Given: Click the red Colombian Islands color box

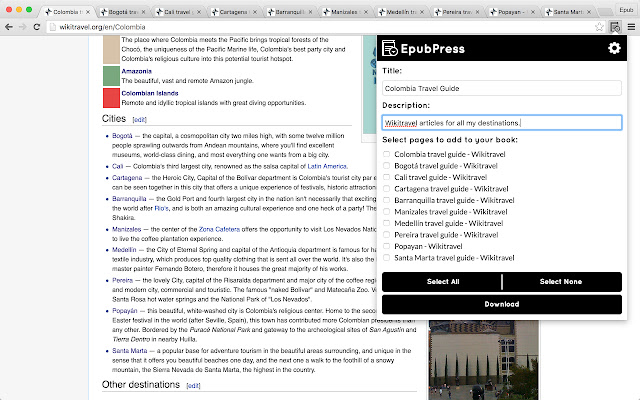Looking at the screenshot, I should (111, 98).
